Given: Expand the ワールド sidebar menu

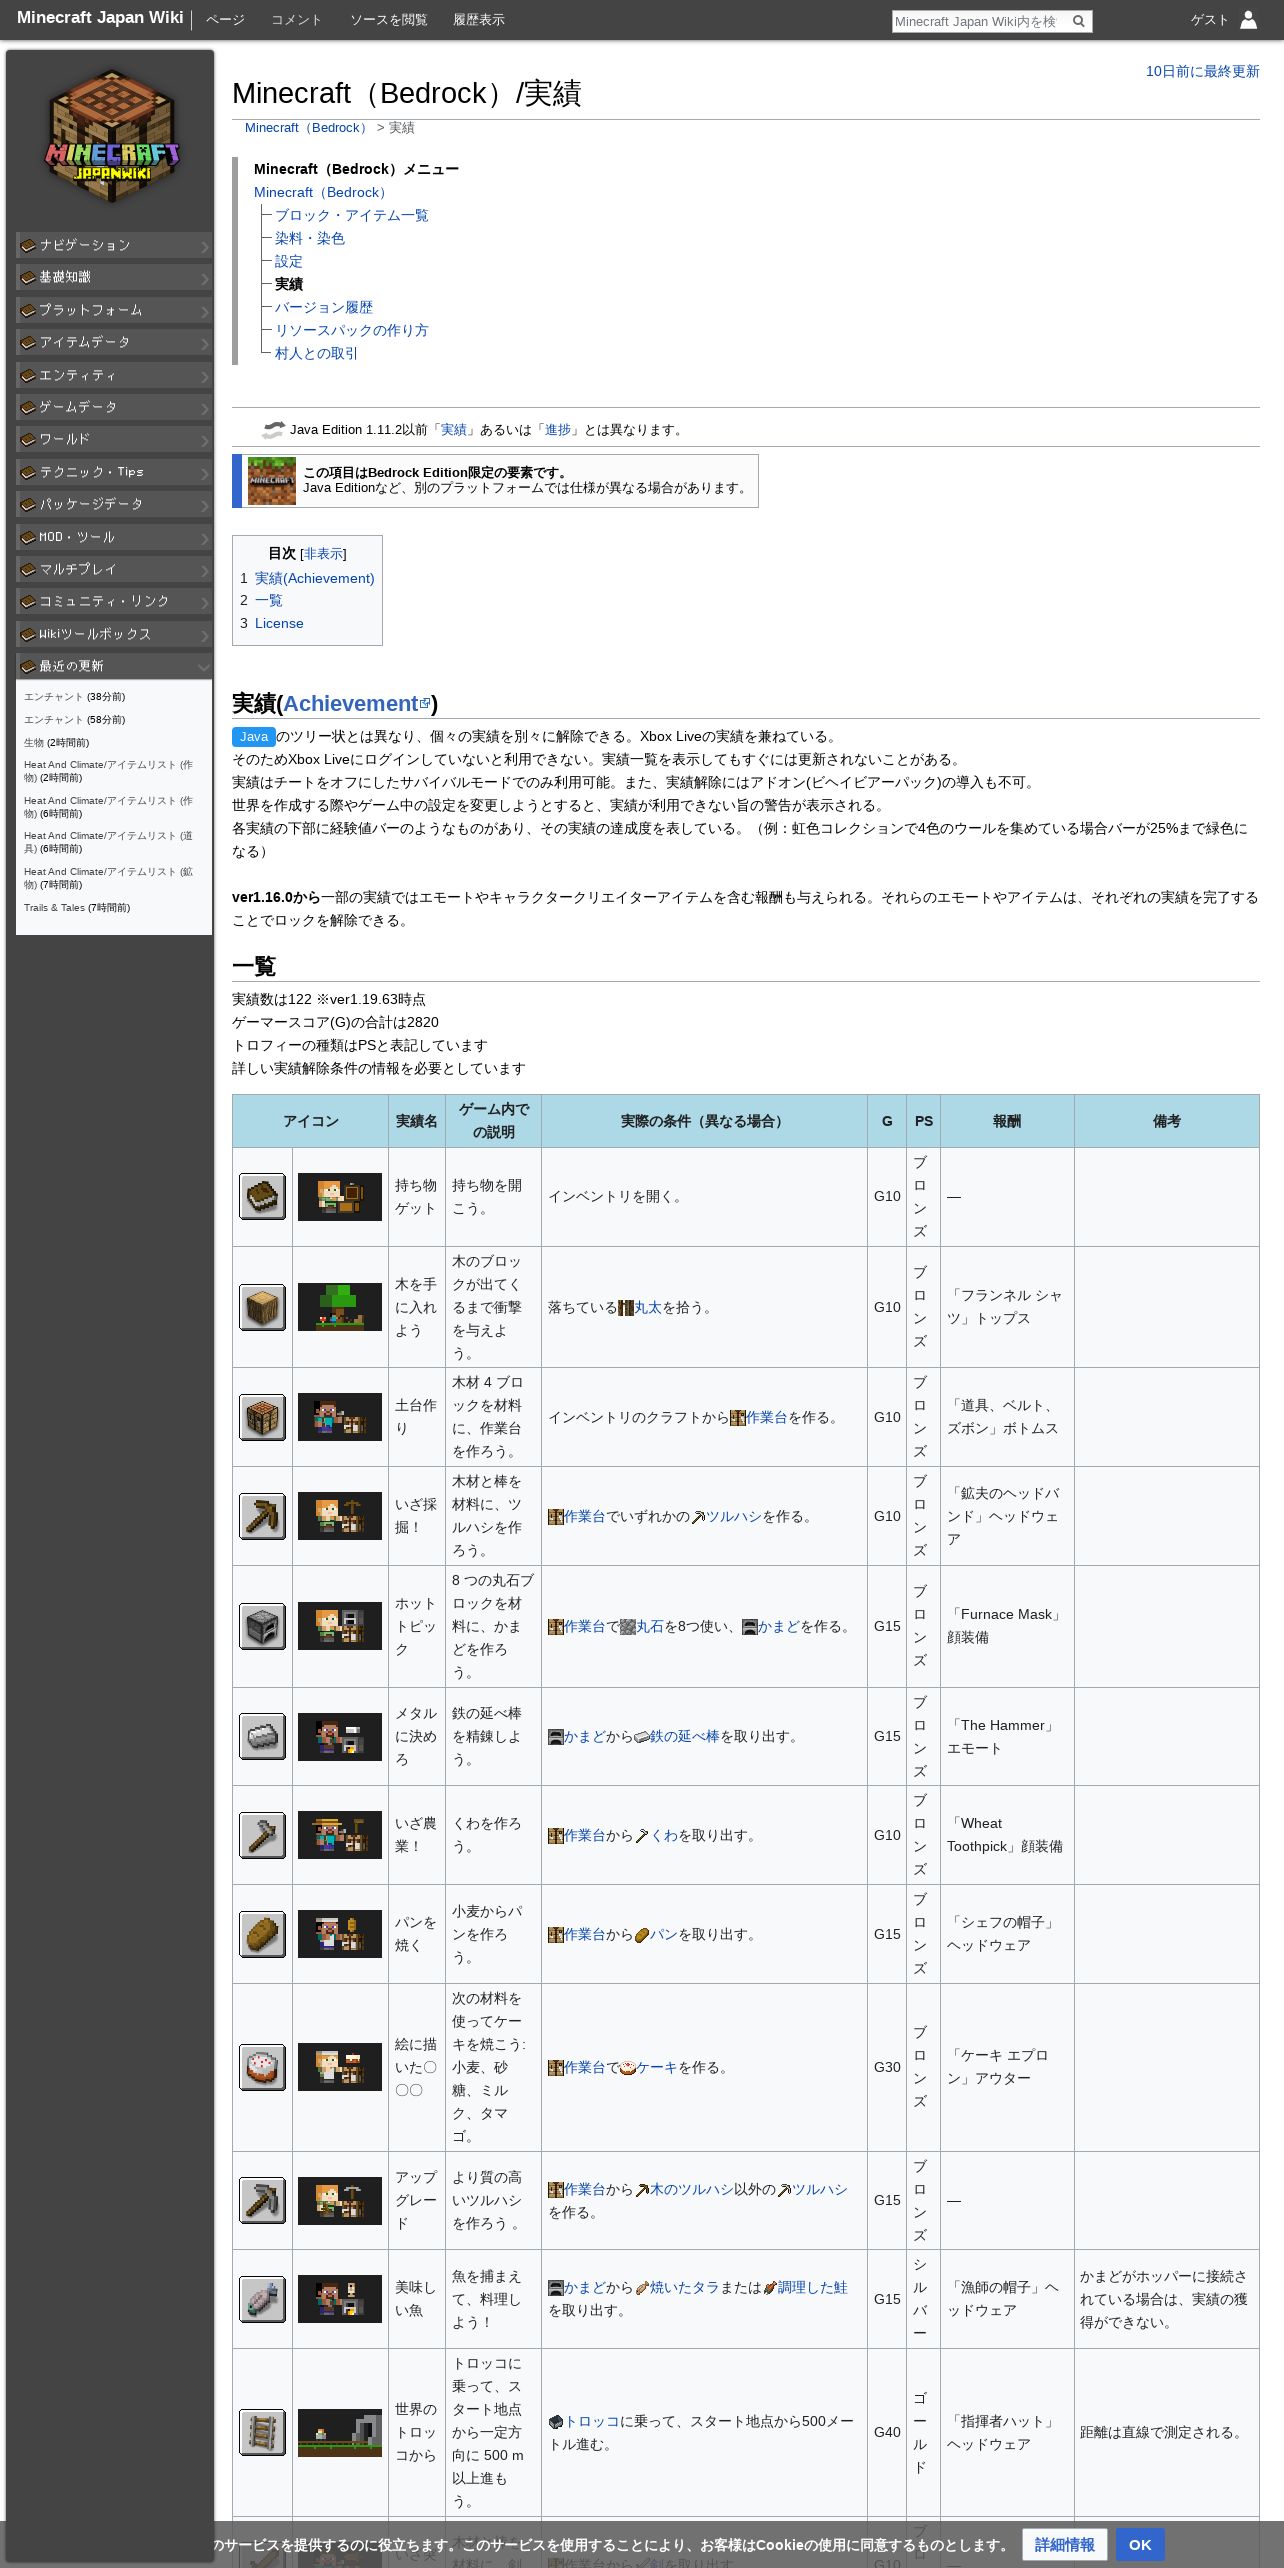Looking at the screenshot, I should click(114, 439).
